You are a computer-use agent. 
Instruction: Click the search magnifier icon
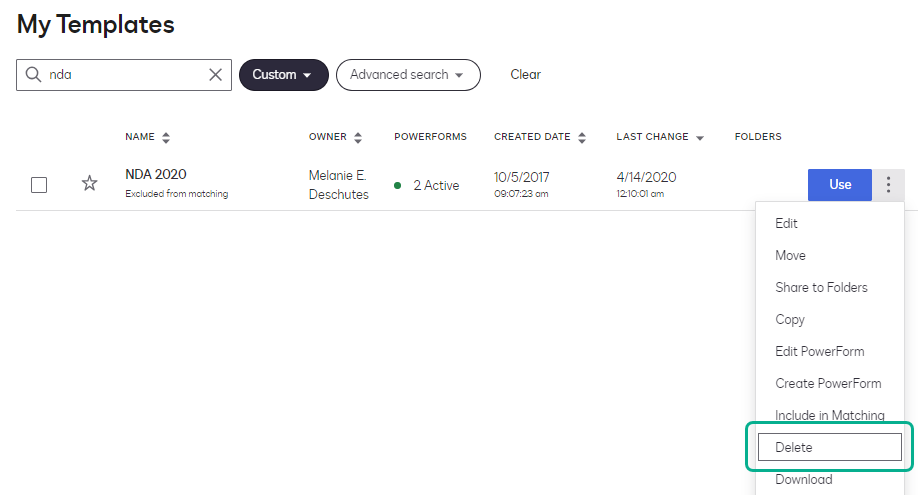[x=33, y=74]
